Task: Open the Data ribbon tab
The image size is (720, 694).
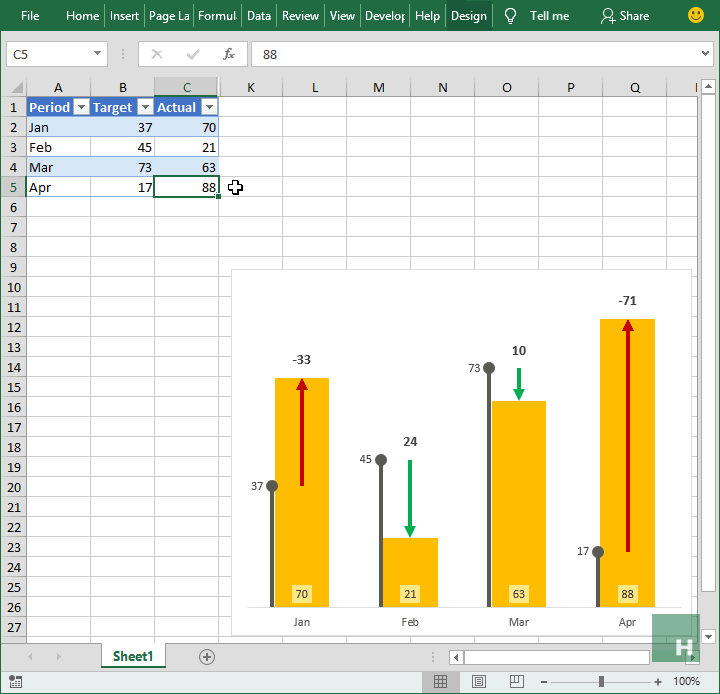Action: point(259,16)
